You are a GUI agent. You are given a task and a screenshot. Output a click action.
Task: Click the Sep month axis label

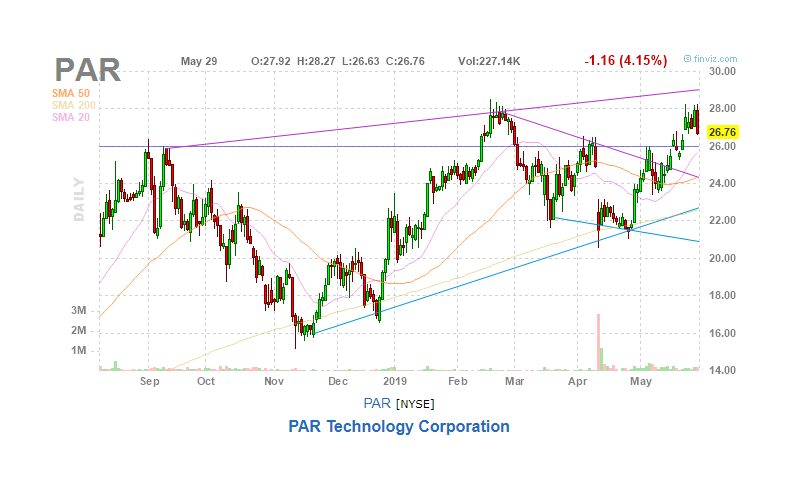click(150, 381)
